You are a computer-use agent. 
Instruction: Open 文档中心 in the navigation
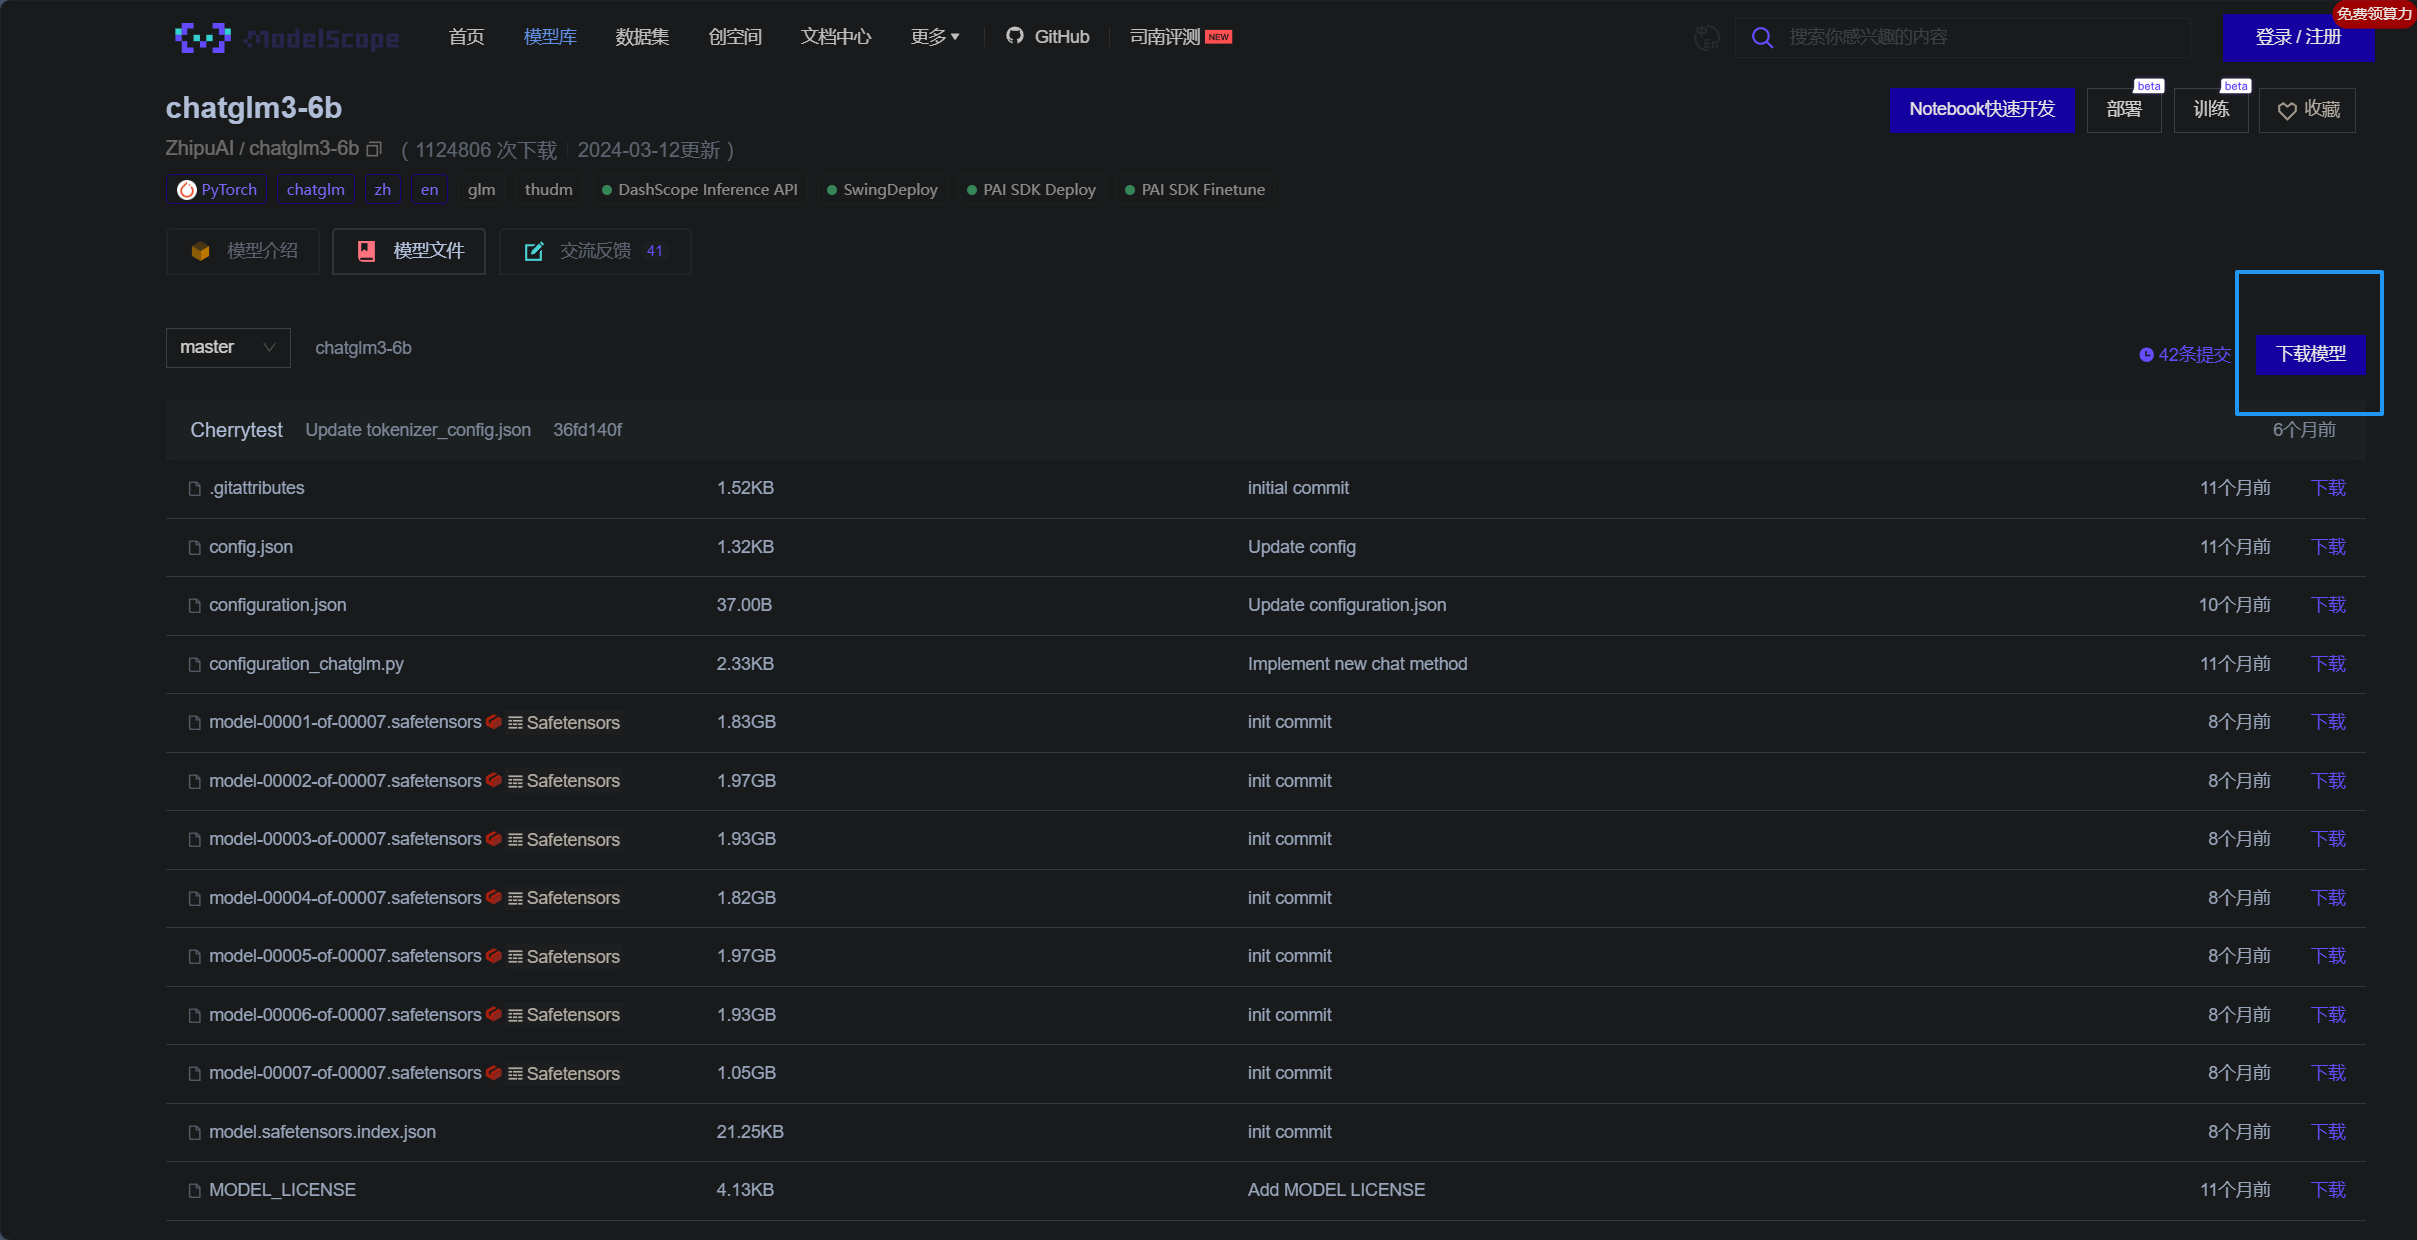tap(836, 37)
